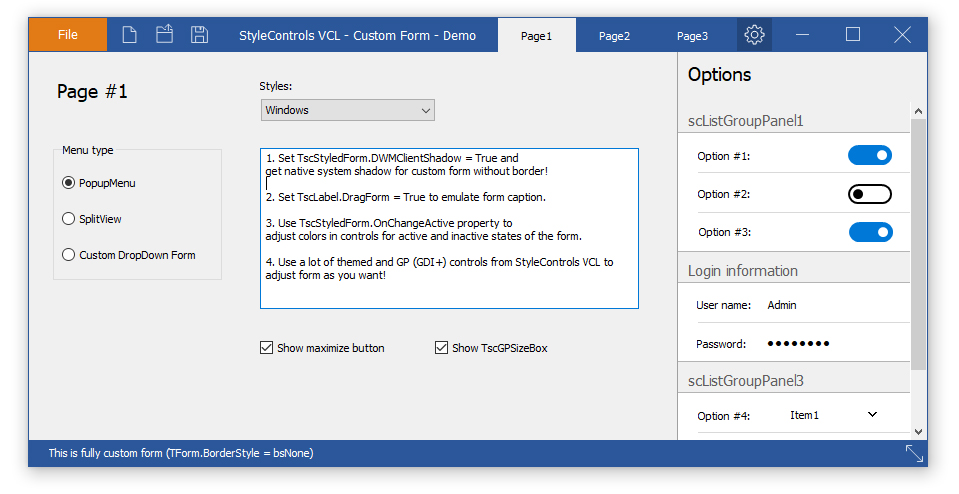Viewport: 959px width, 494px height.
Task: Click the Password field
Action: point(835,344)
